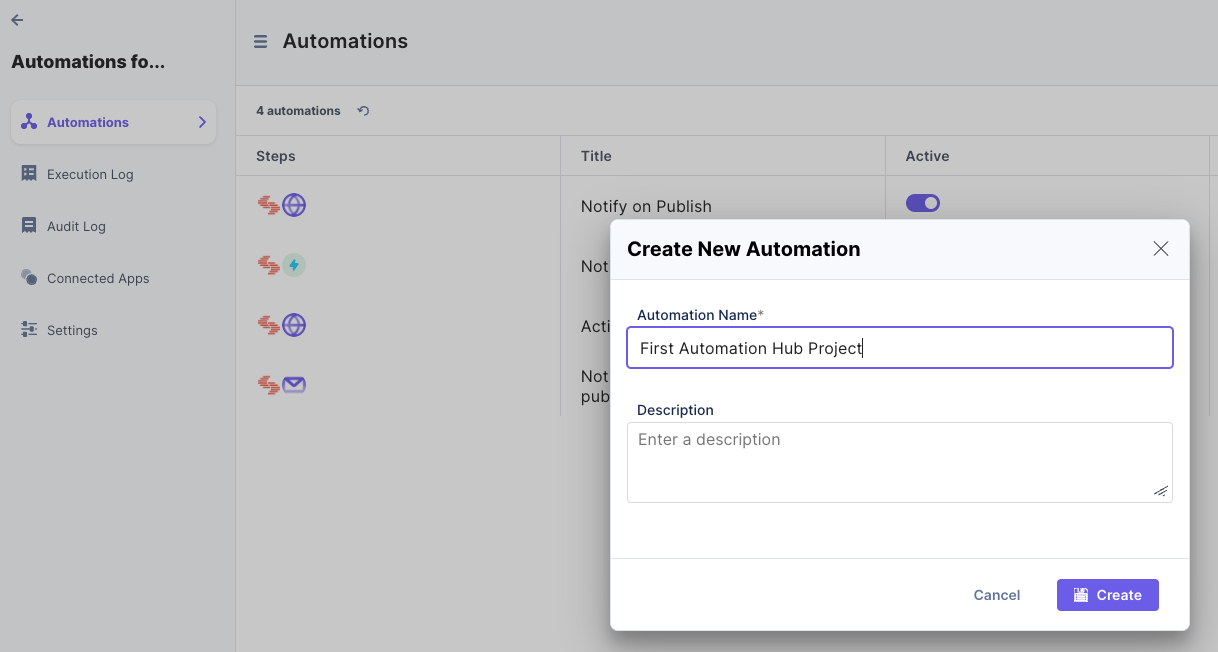Click the Execution Log icon in sidebar

coord(29,174)
